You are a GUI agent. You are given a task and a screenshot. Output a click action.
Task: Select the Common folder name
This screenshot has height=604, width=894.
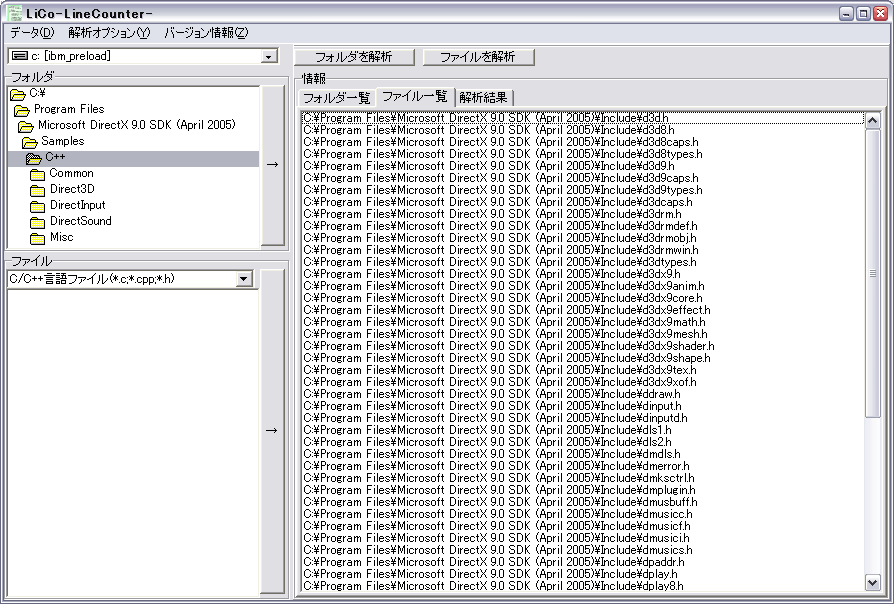click(71, 173)
